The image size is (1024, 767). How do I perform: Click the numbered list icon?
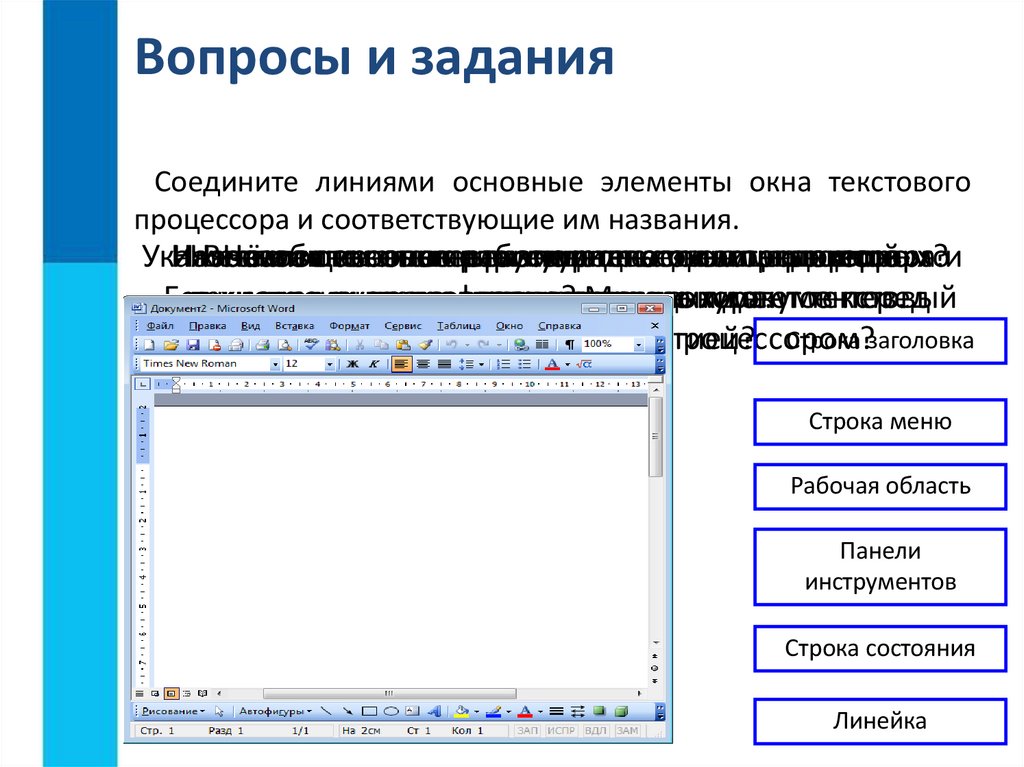coord(503,364)
